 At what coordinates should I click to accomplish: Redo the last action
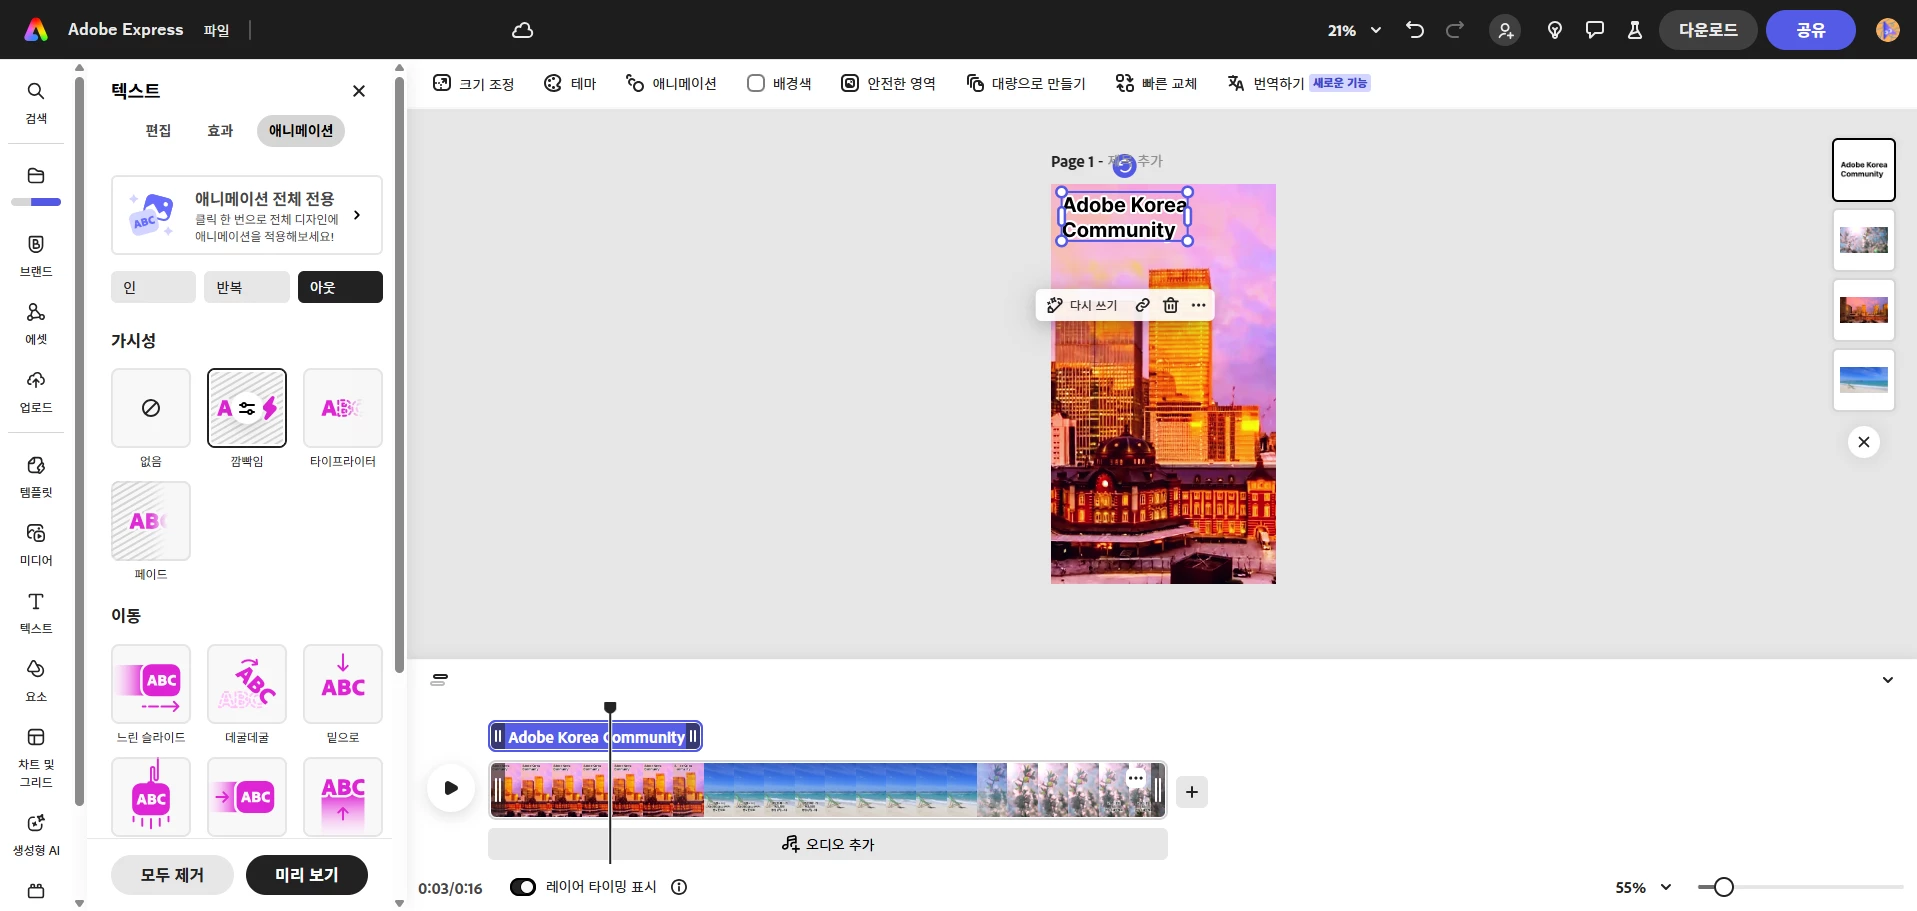pyautogui.click(x=1455, y=30)
